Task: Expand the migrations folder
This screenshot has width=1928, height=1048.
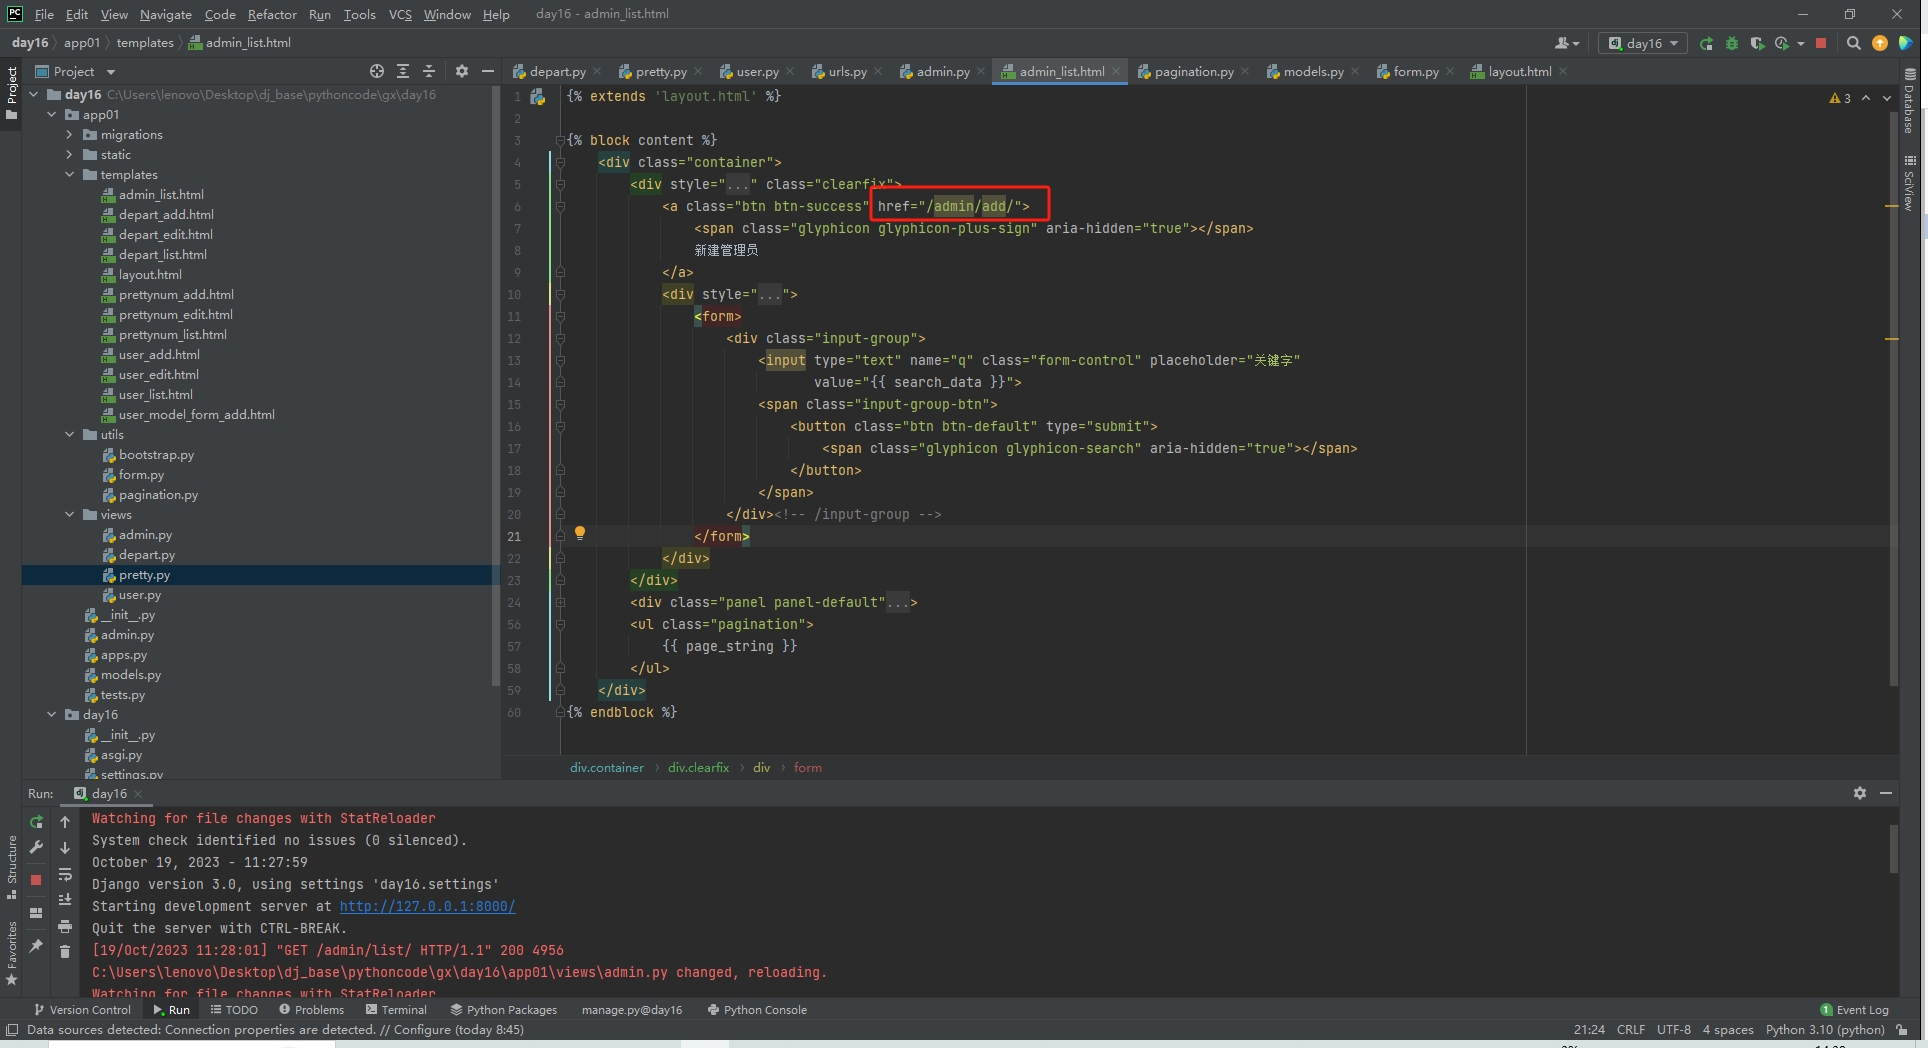Action: 69,135
